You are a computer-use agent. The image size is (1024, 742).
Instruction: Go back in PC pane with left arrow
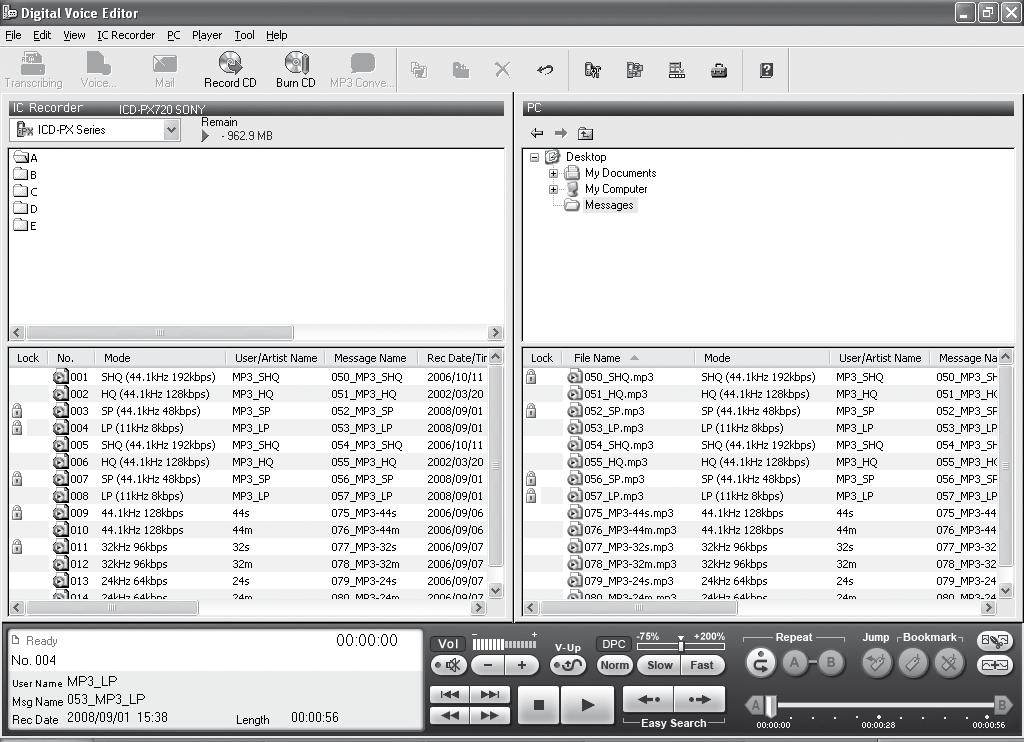point(537,133)
